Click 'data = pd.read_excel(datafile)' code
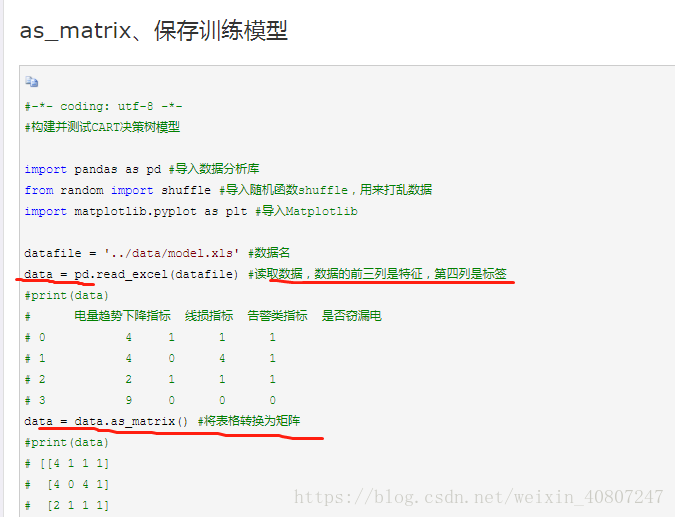This screenshot has width=675, height=517. [131, 274]
